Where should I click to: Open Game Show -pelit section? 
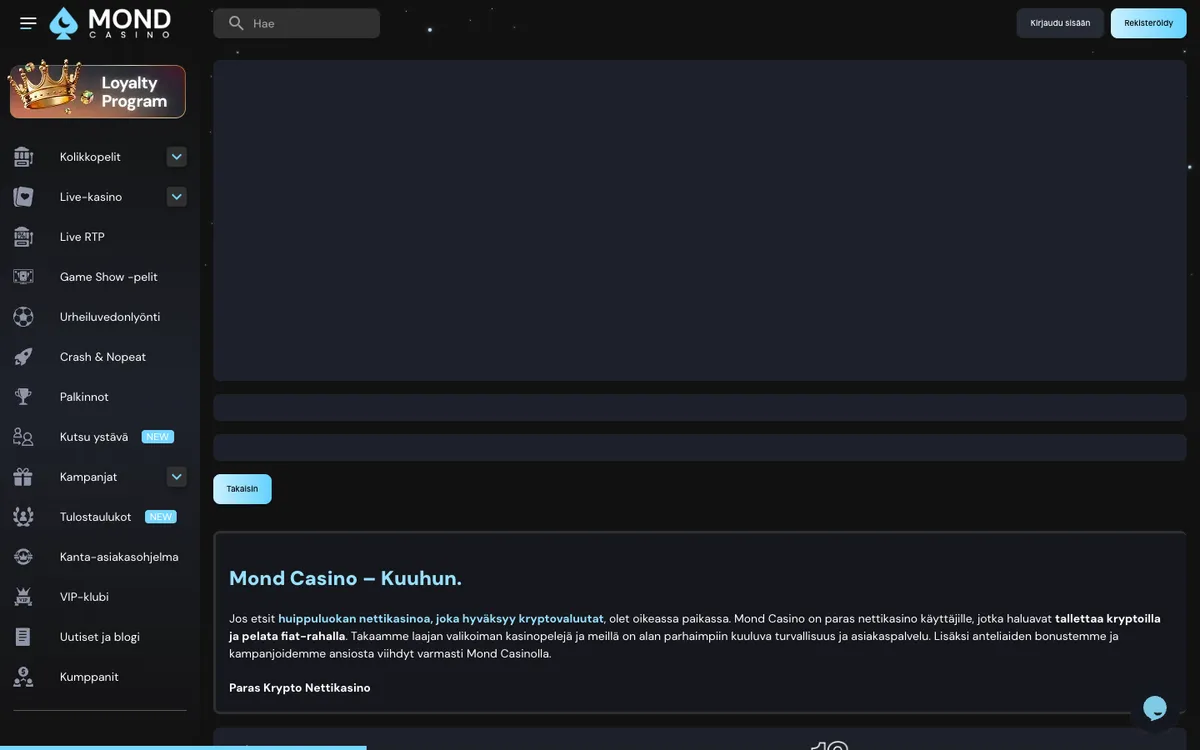tap(109, 277)
